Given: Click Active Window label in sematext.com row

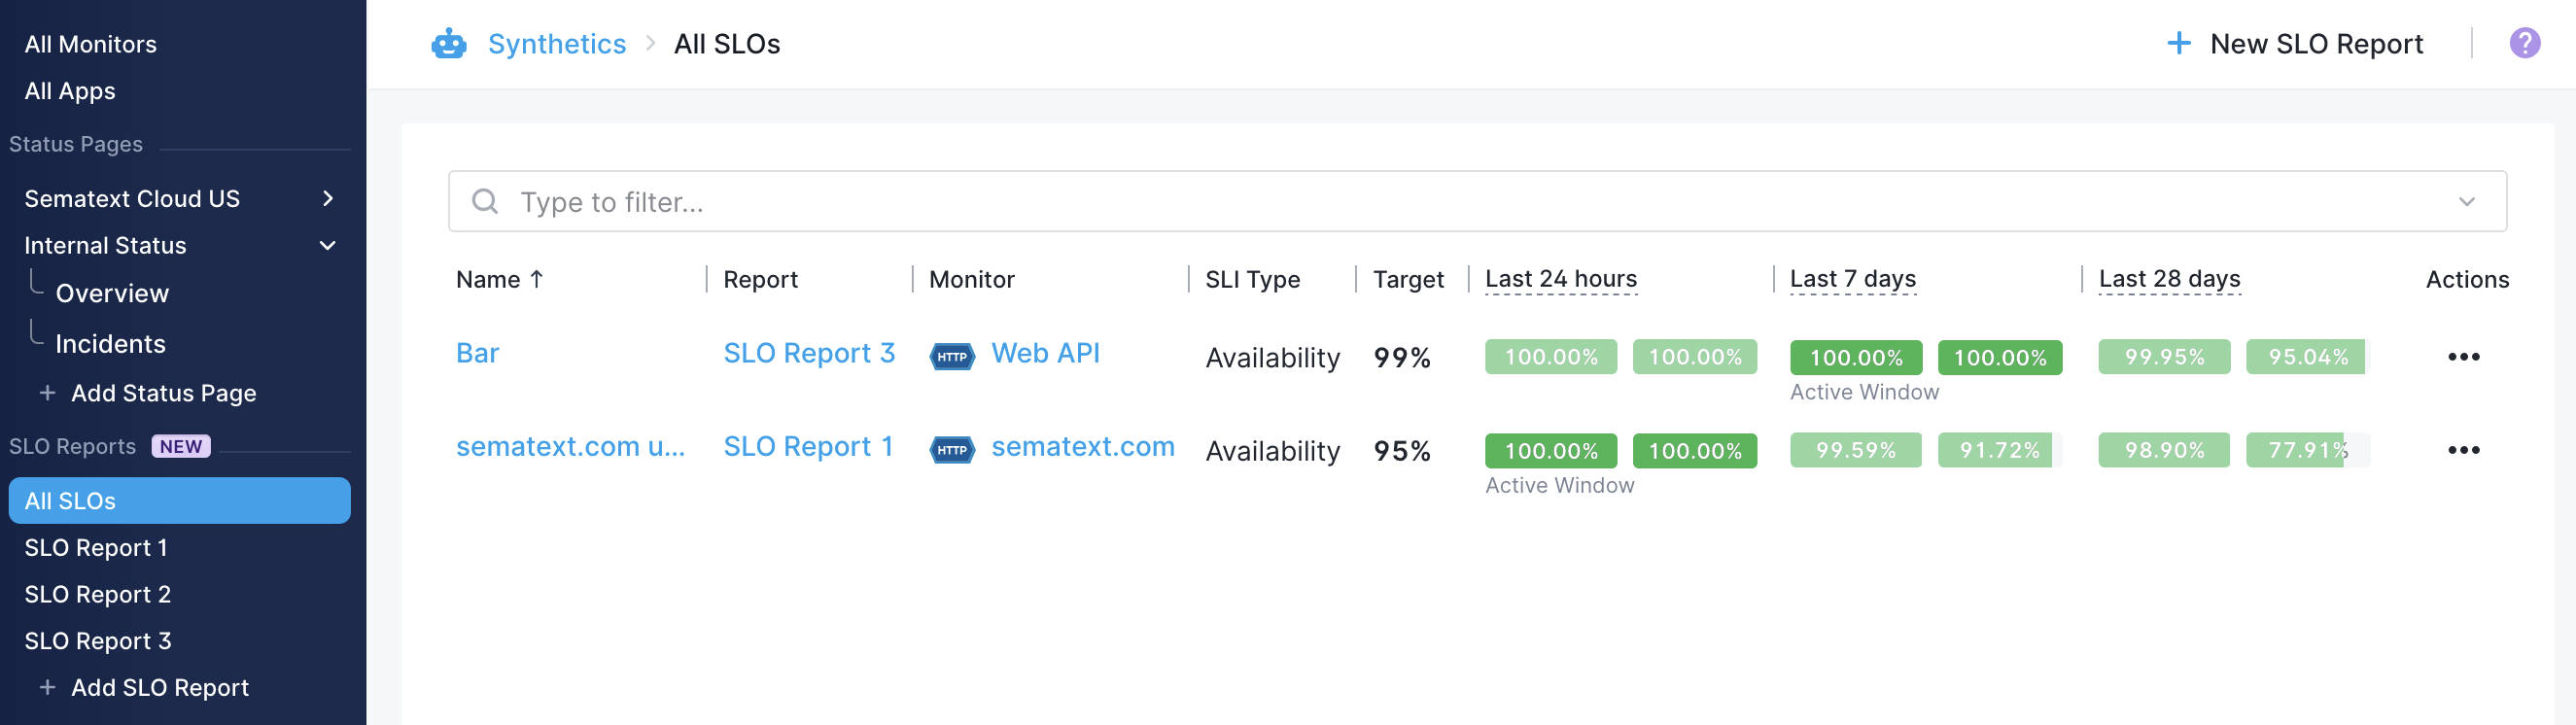Looking at the screenshot, I should tap(1559, 485).
